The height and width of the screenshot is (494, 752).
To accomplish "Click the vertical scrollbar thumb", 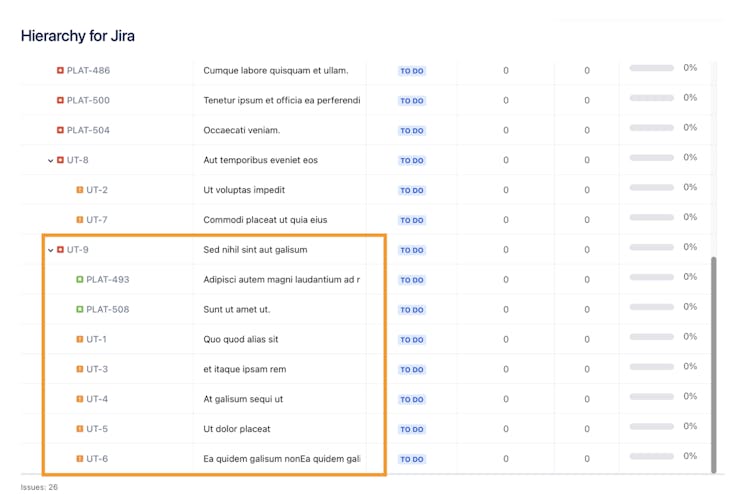I will coord(714,365).
